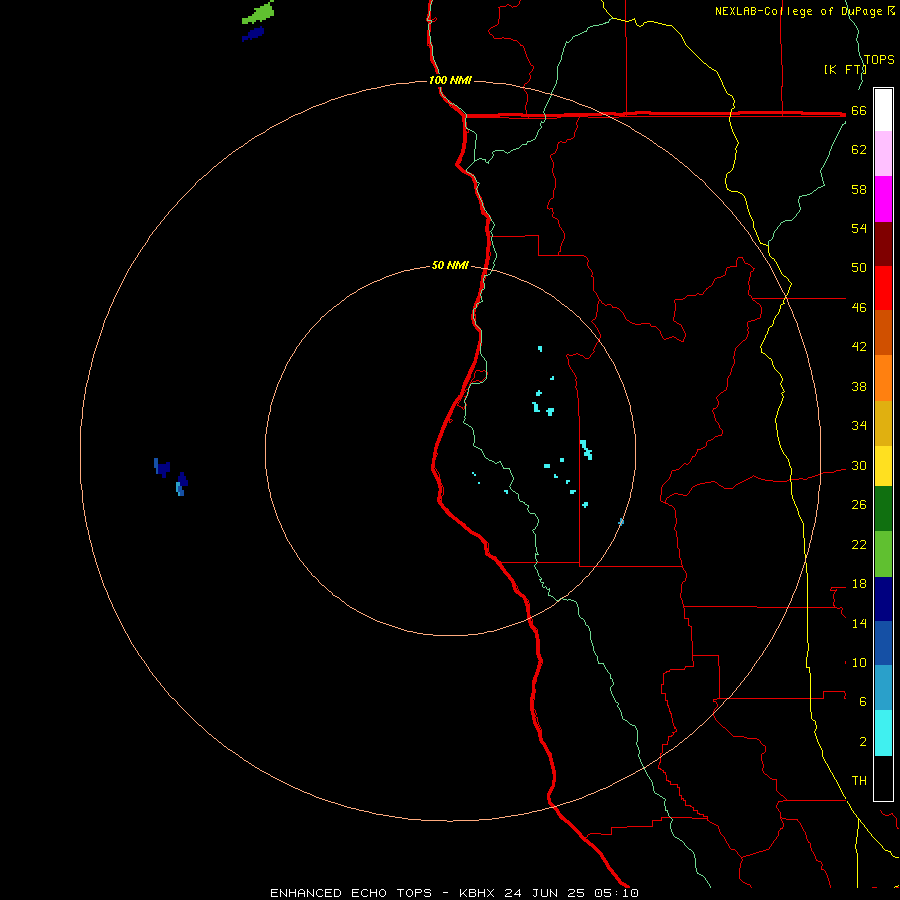The height and width of the screenshot is (900, 900).
Task: Click the bright orange legend swatch
Action: (x=883, y=378)
